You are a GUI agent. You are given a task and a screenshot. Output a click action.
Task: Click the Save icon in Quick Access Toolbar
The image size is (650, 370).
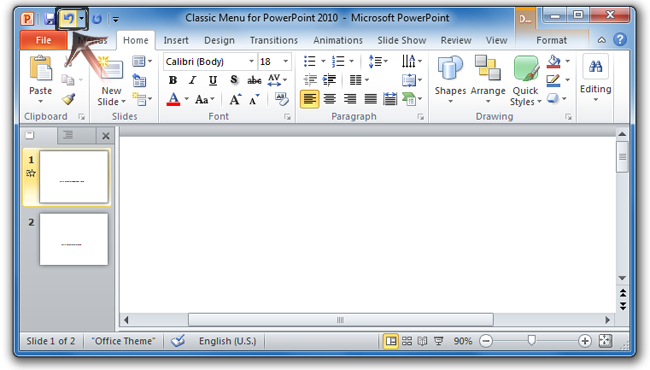pos(50,19)
